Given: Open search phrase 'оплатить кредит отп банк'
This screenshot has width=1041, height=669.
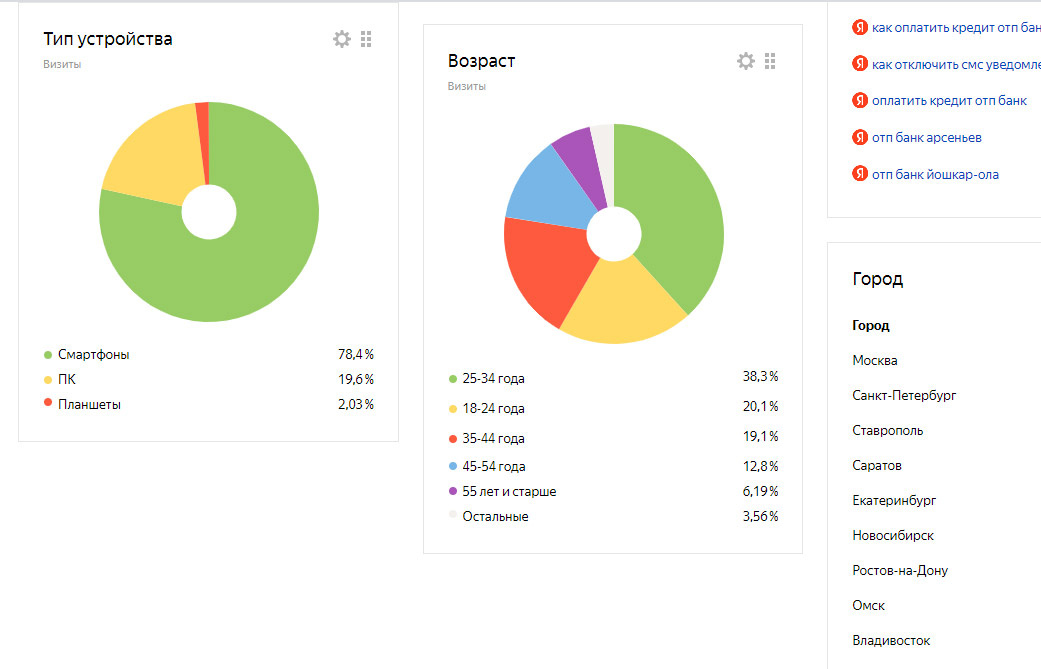Looking at the screenshot, I should [x=949, y=101].
